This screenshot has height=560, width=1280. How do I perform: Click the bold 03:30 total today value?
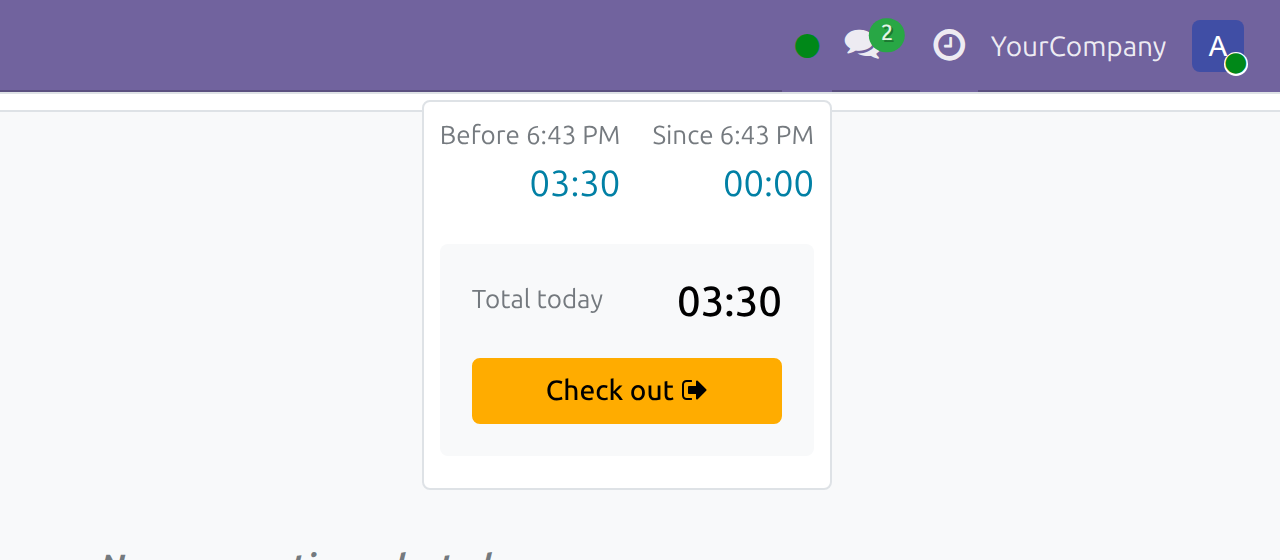click(730, 302)
